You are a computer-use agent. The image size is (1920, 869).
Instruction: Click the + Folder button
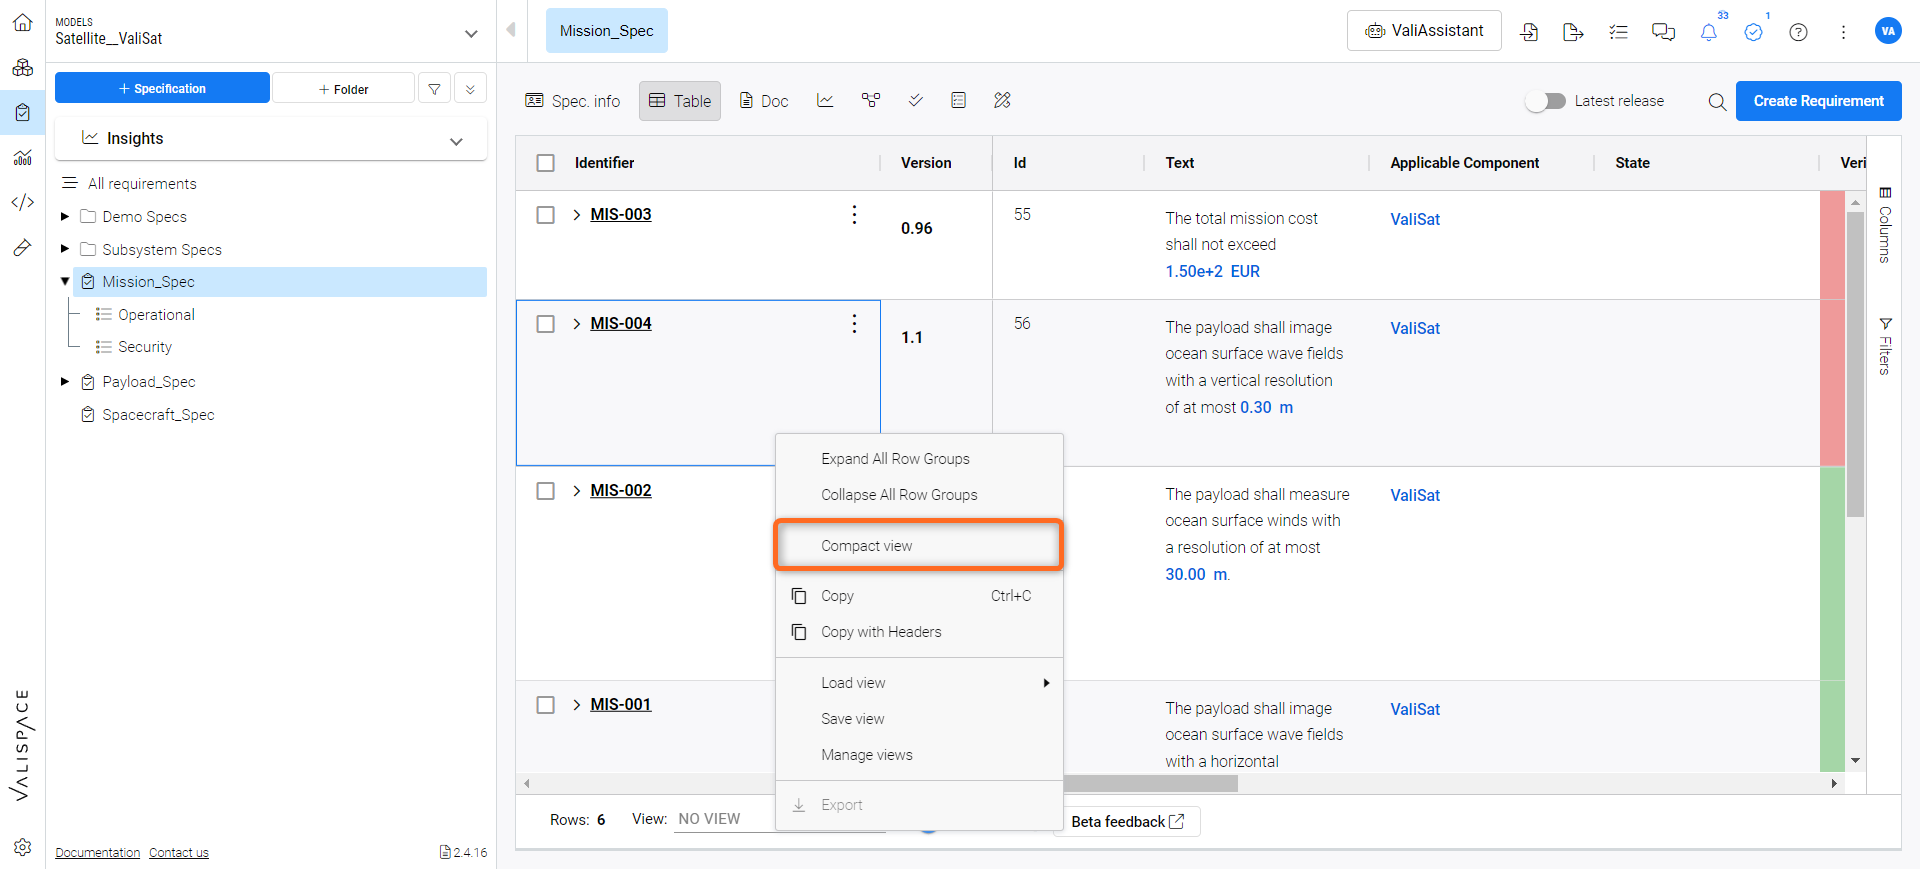click(343, 89)
